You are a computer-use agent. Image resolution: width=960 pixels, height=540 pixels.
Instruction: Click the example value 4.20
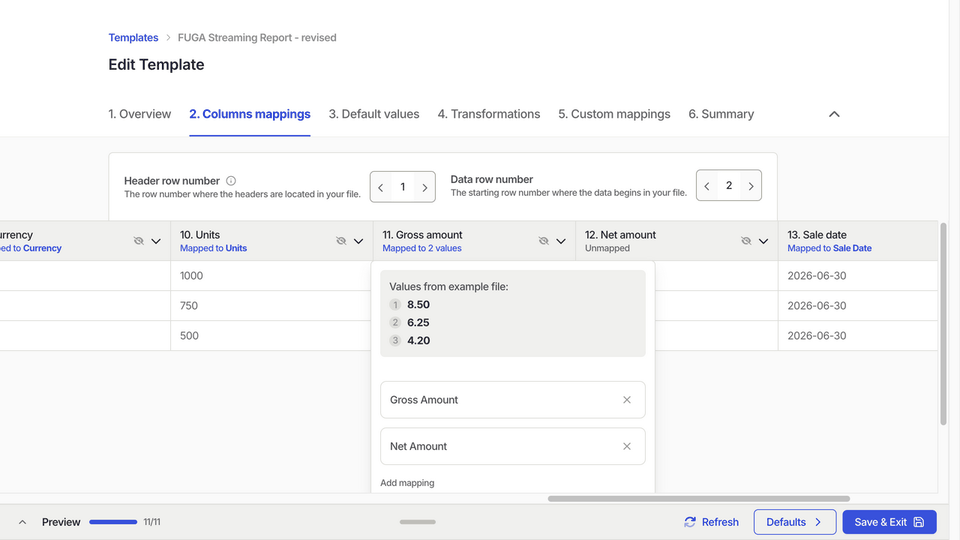pyautogui.click(x=418, y=340)
